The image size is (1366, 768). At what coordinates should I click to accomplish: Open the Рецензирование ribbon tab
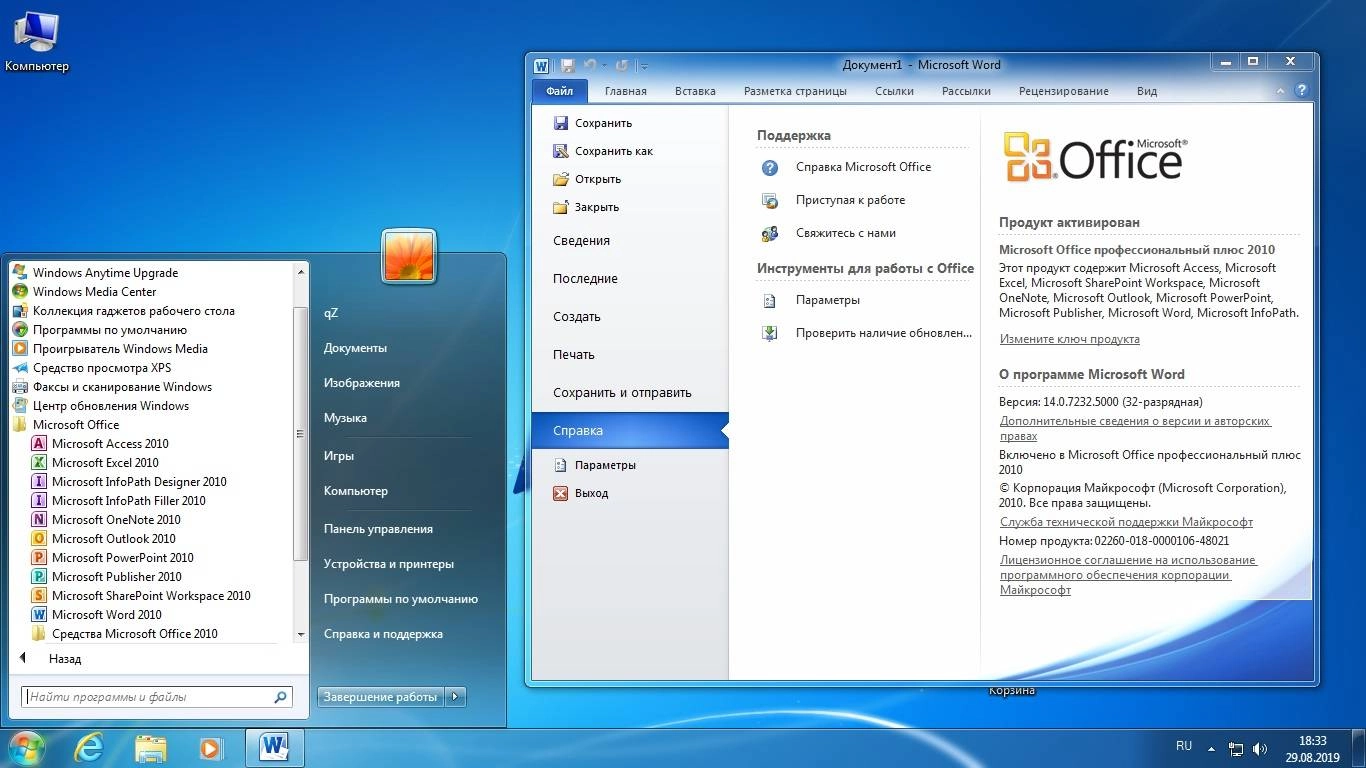point(1064,91)
